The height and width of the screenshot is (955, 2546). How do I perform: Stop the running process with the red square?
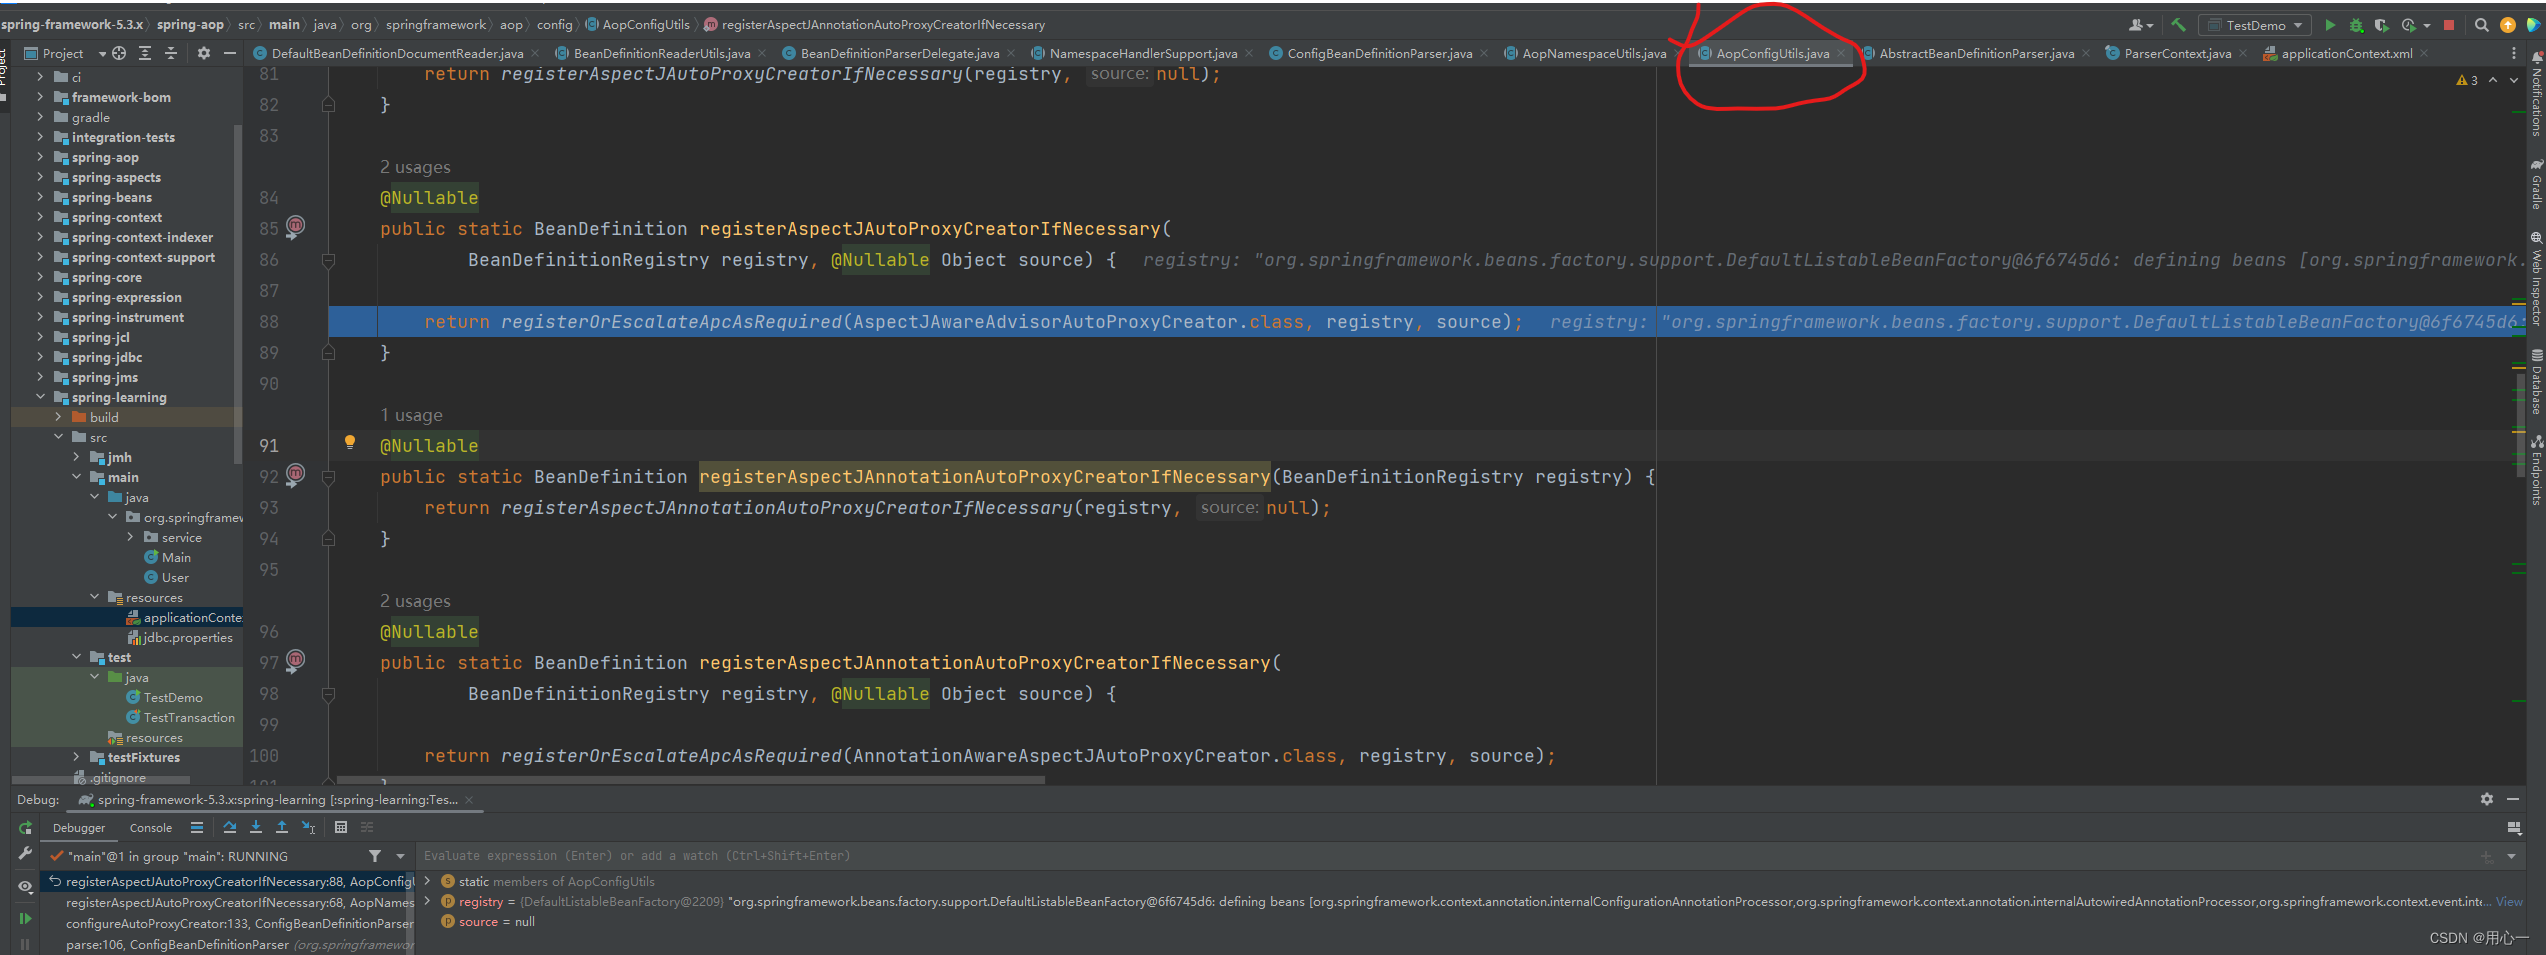[2448, 24]
